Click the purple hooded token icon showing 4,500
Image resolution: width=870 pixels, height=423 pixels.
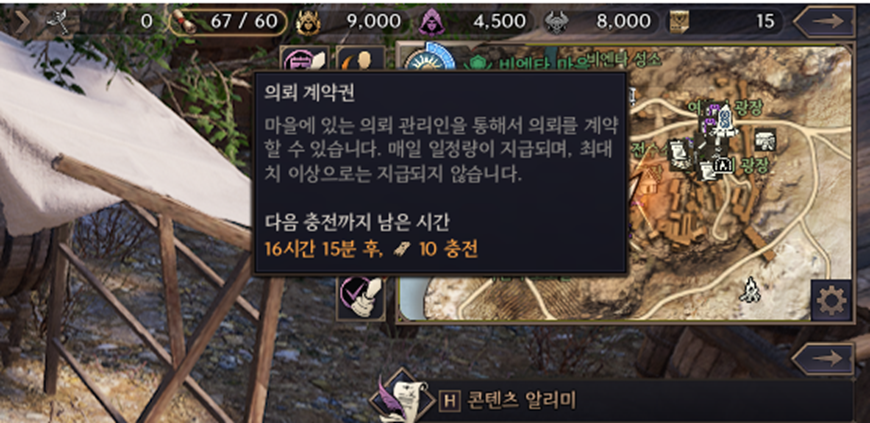[x=429, y=23]
